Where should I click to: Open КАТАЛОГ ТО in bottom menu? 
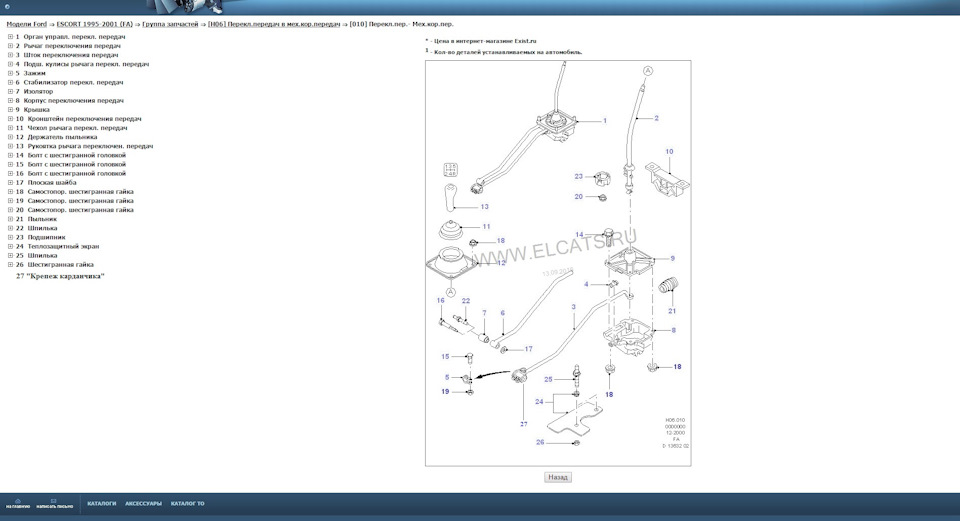point(187,504)
